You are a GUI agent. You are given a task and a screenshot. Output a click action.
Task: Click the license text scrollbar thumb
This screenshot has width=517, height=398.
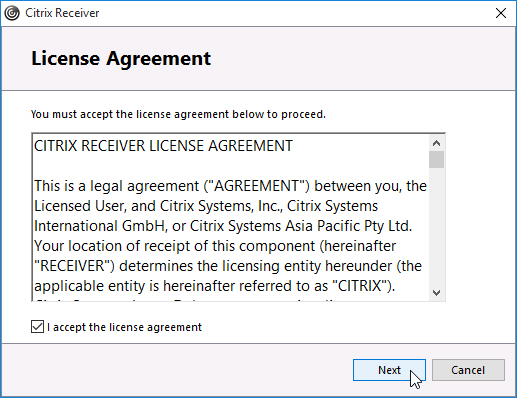(436, 160)
